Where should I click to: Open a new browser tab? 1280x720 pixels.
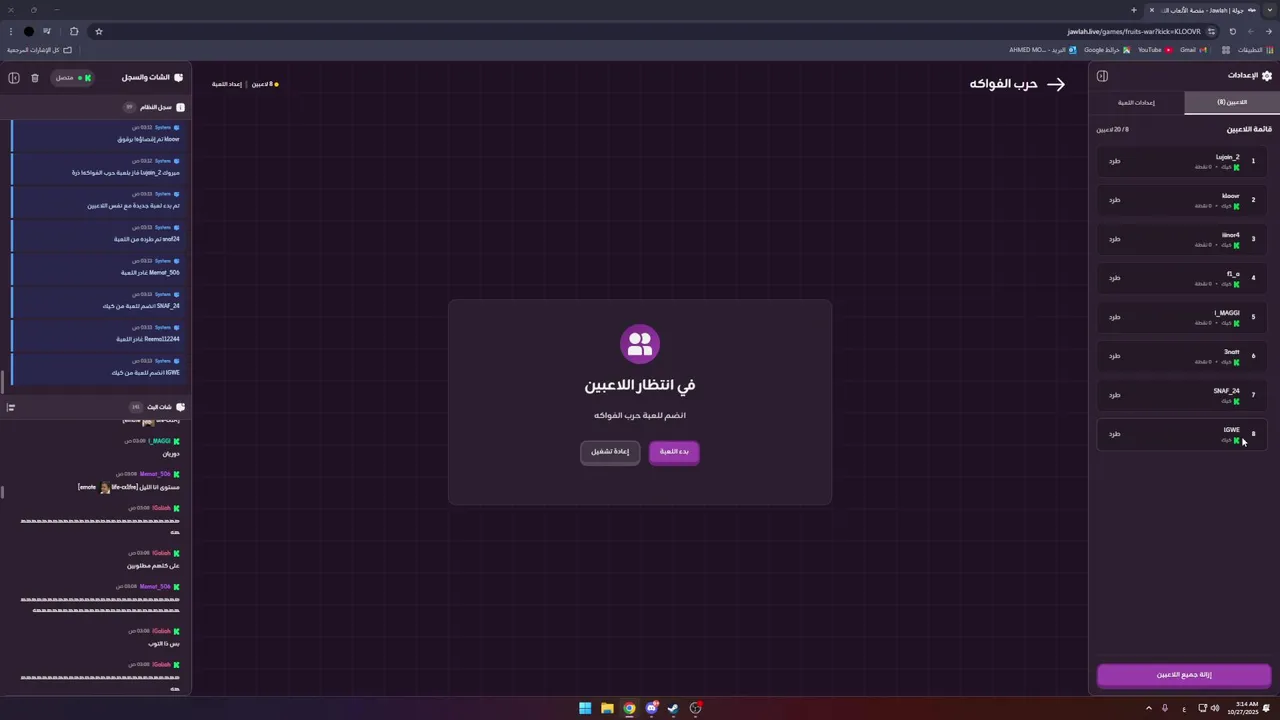point(1134,10)
